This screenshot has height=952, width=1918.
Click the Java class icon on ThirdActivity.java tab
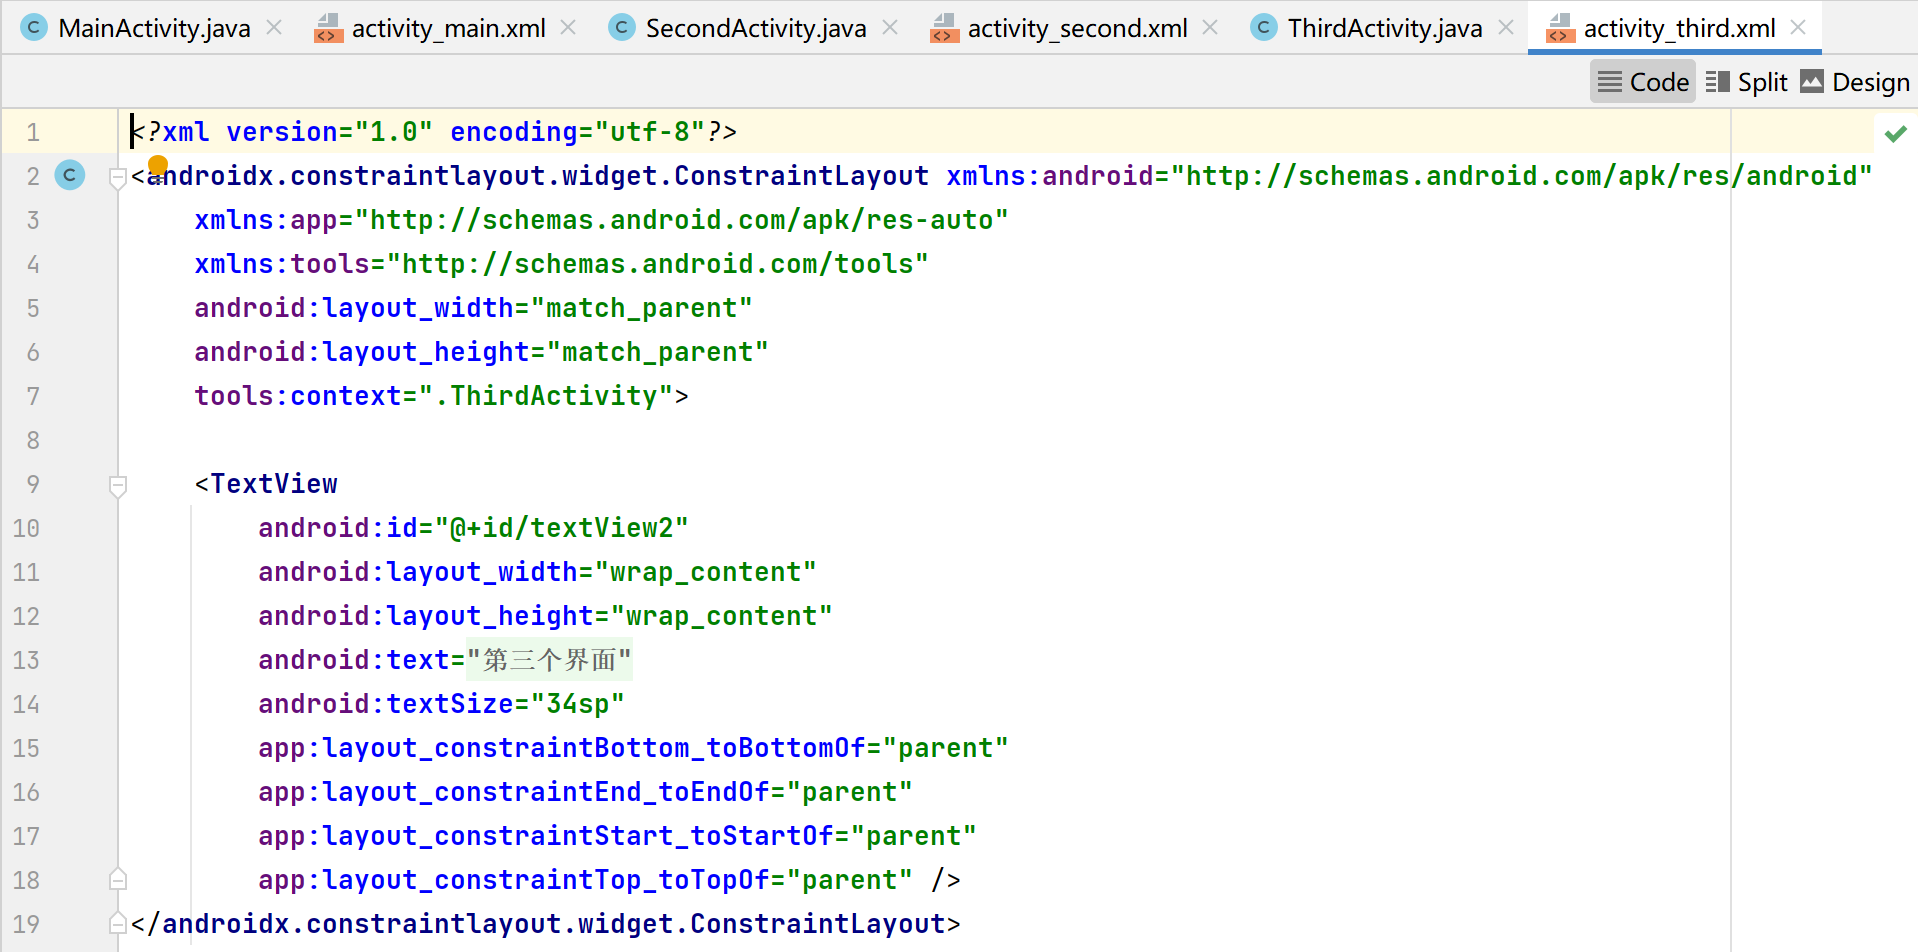coord(1264,28)
